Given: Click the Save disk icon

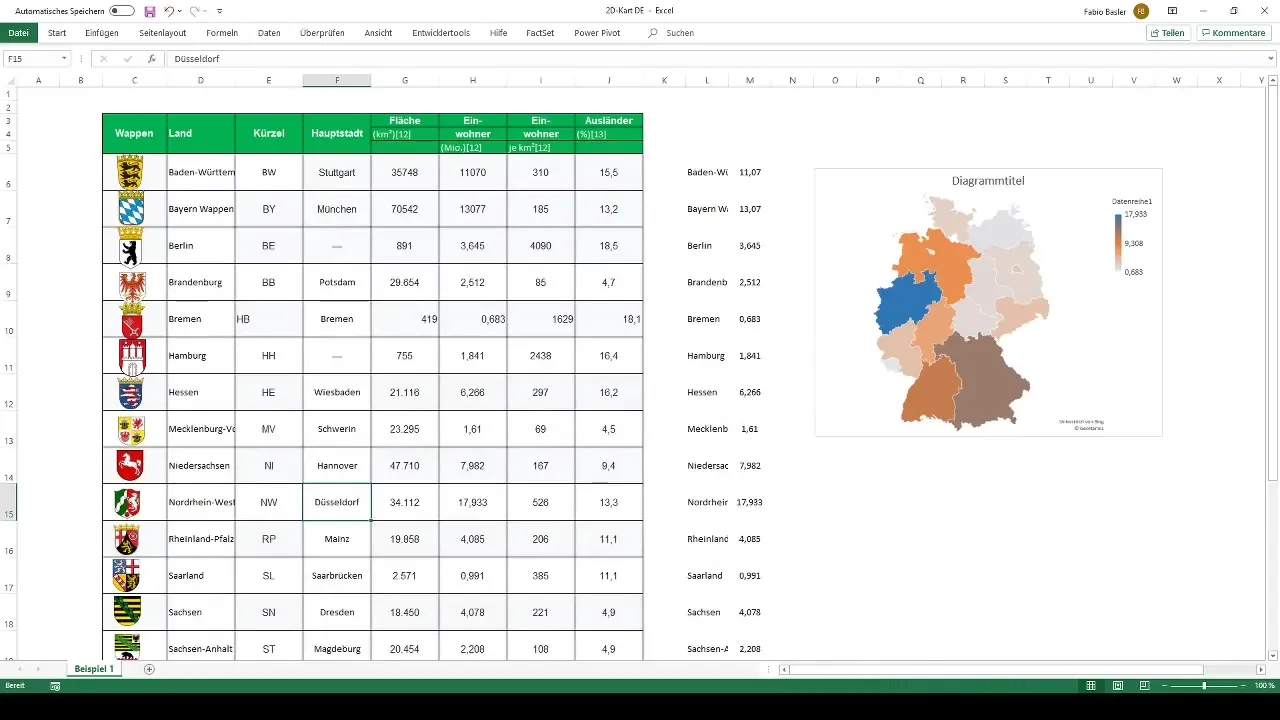Looking at the screenshot, I should [x=150, y=11].
